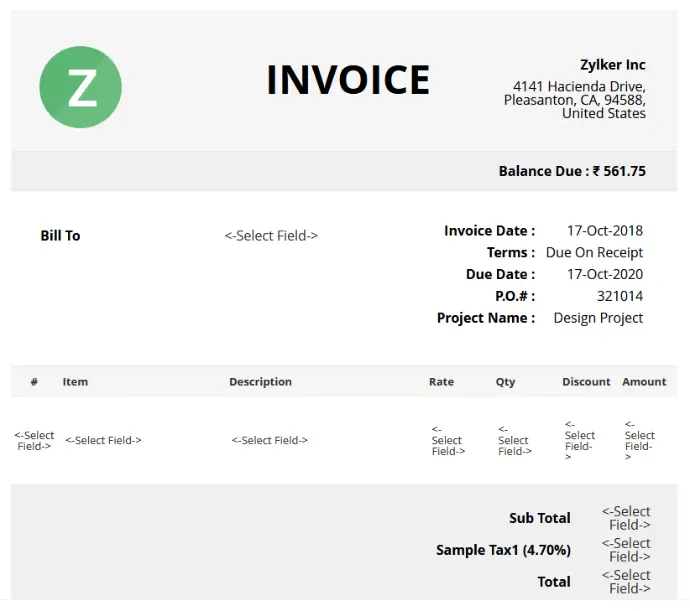Viewport: 690px width, 611px height.
Task: Click the P.O.# value 321014
Action: [x=620, y=296]
